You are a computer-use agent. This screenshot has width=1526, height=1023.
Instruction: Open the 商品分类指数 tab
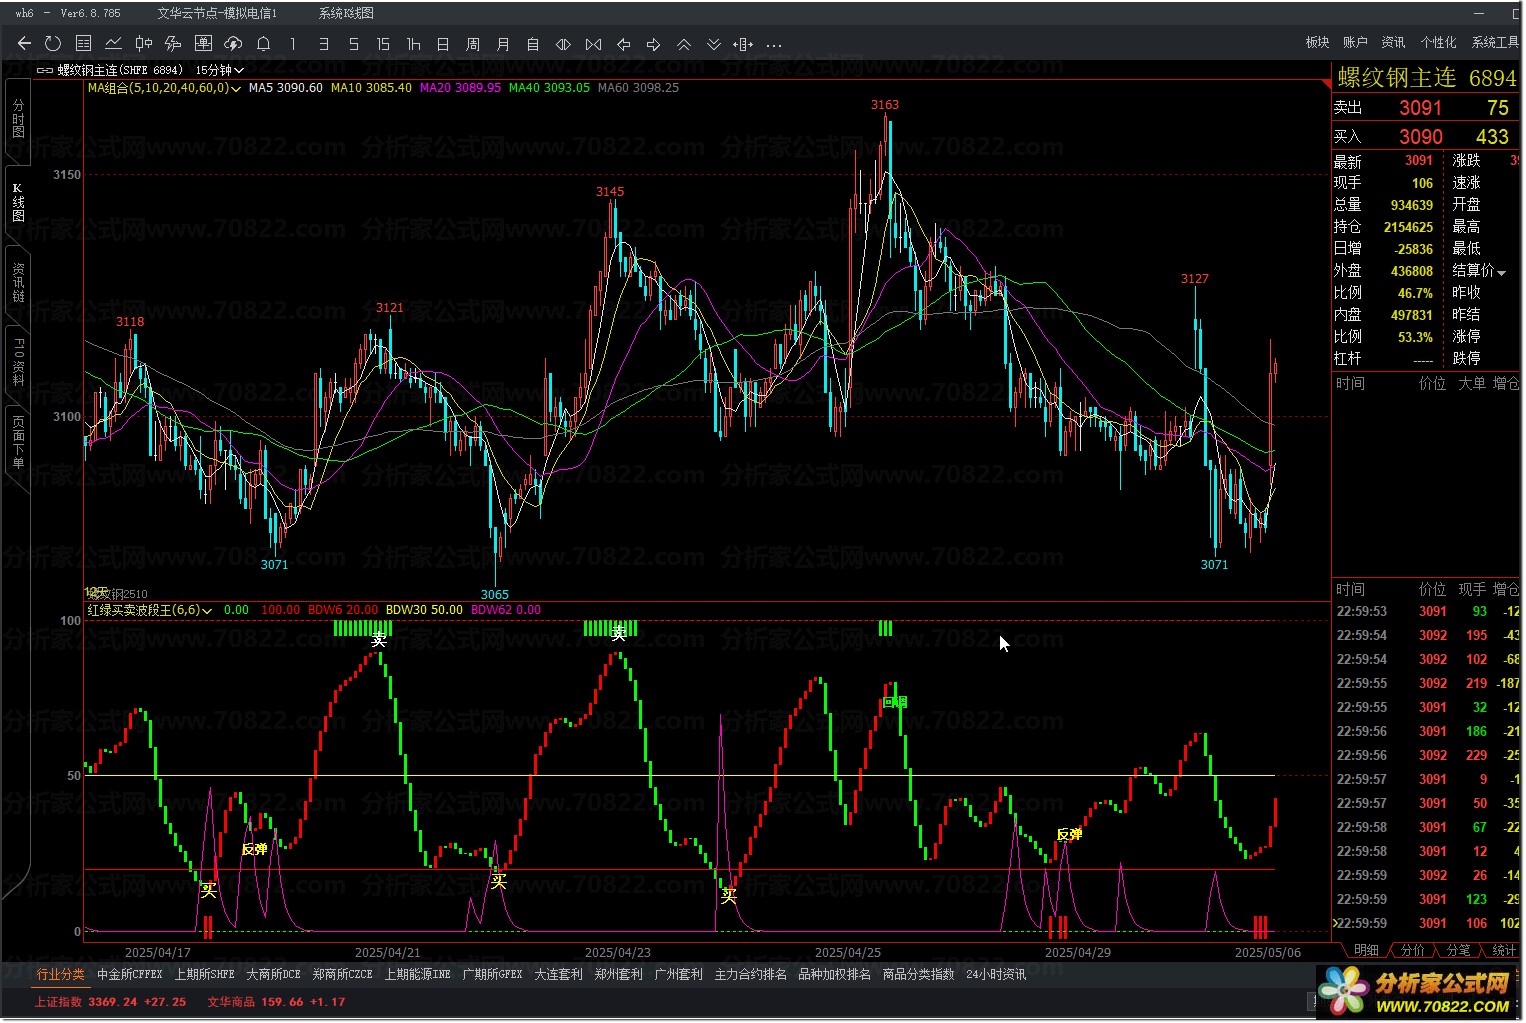tap(918, 974)
